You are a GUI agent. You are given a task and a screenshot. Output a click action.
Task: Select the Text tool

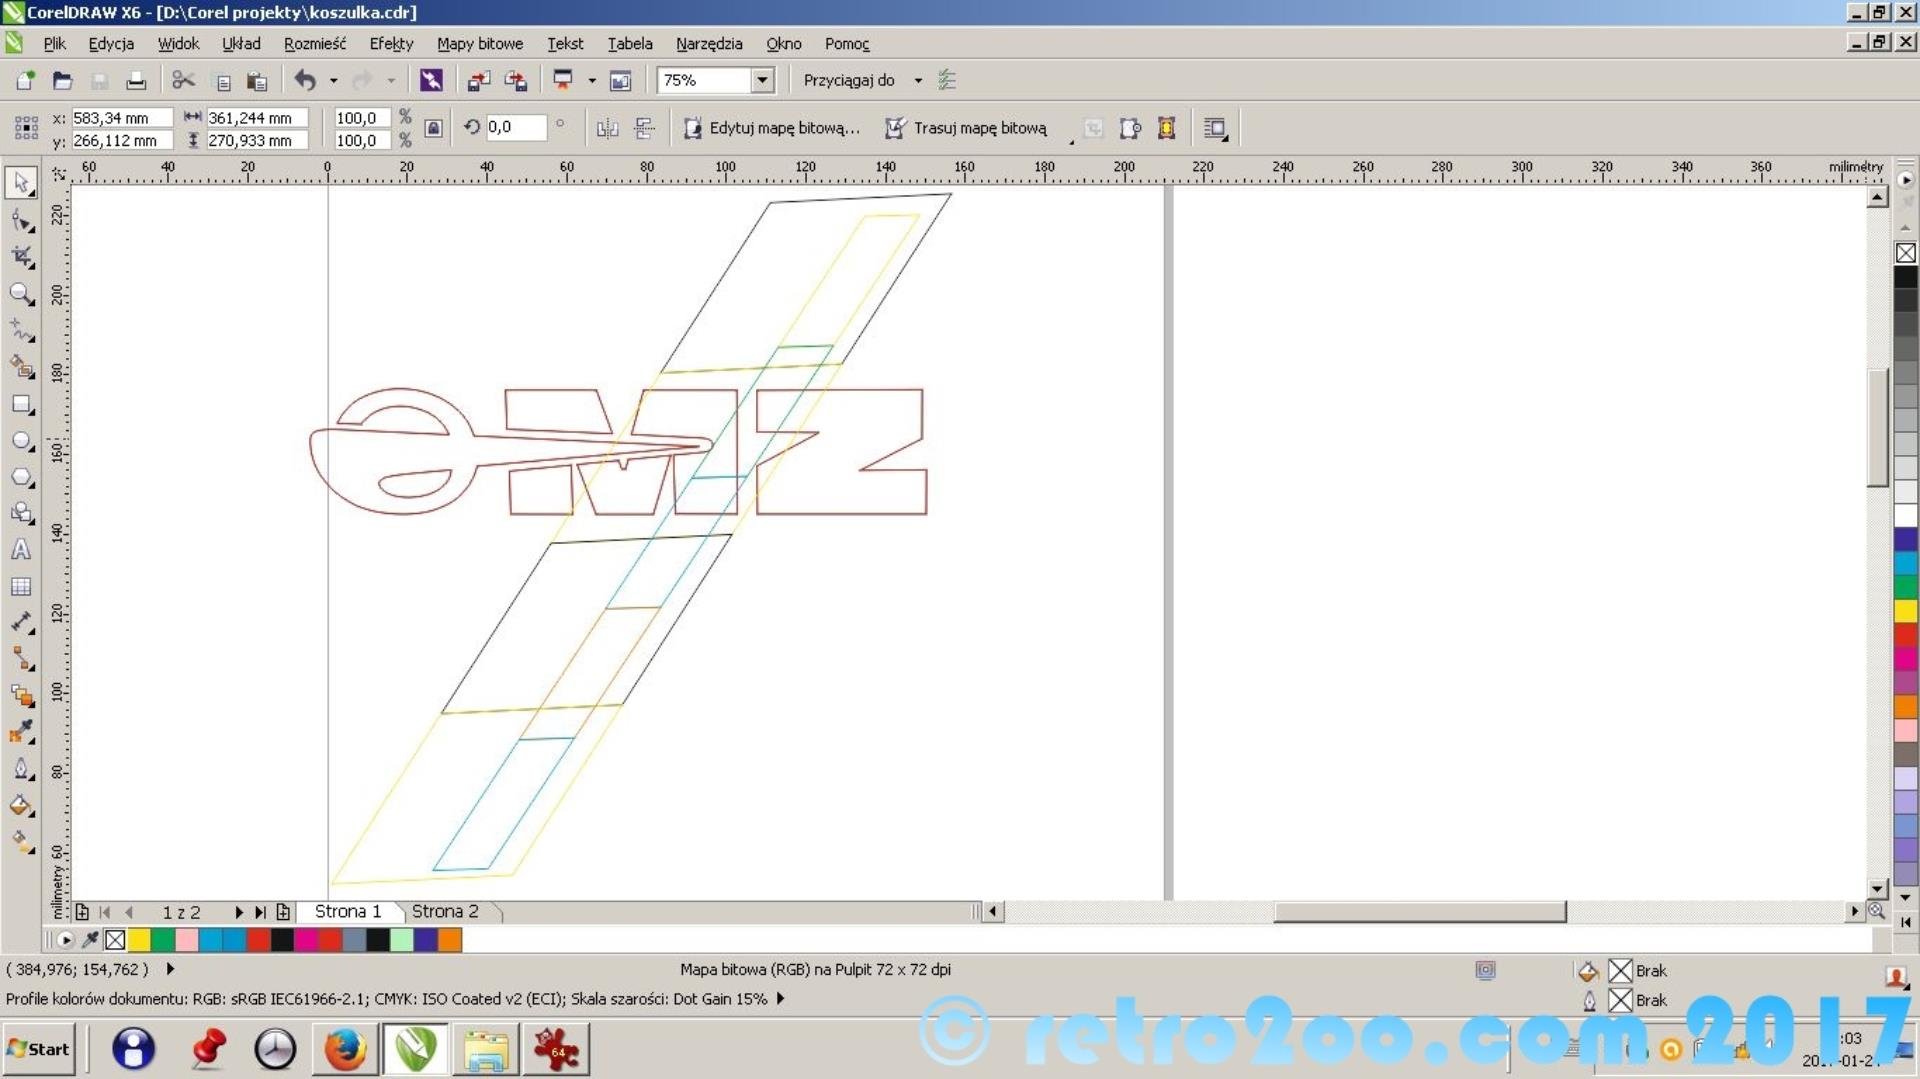click(21, 550)
